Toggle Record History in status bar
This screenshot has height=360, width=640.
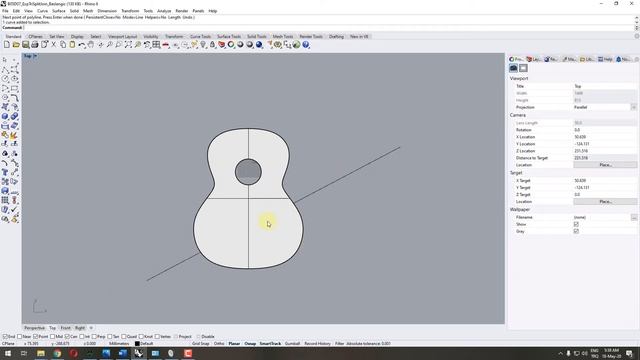point(317,344)
